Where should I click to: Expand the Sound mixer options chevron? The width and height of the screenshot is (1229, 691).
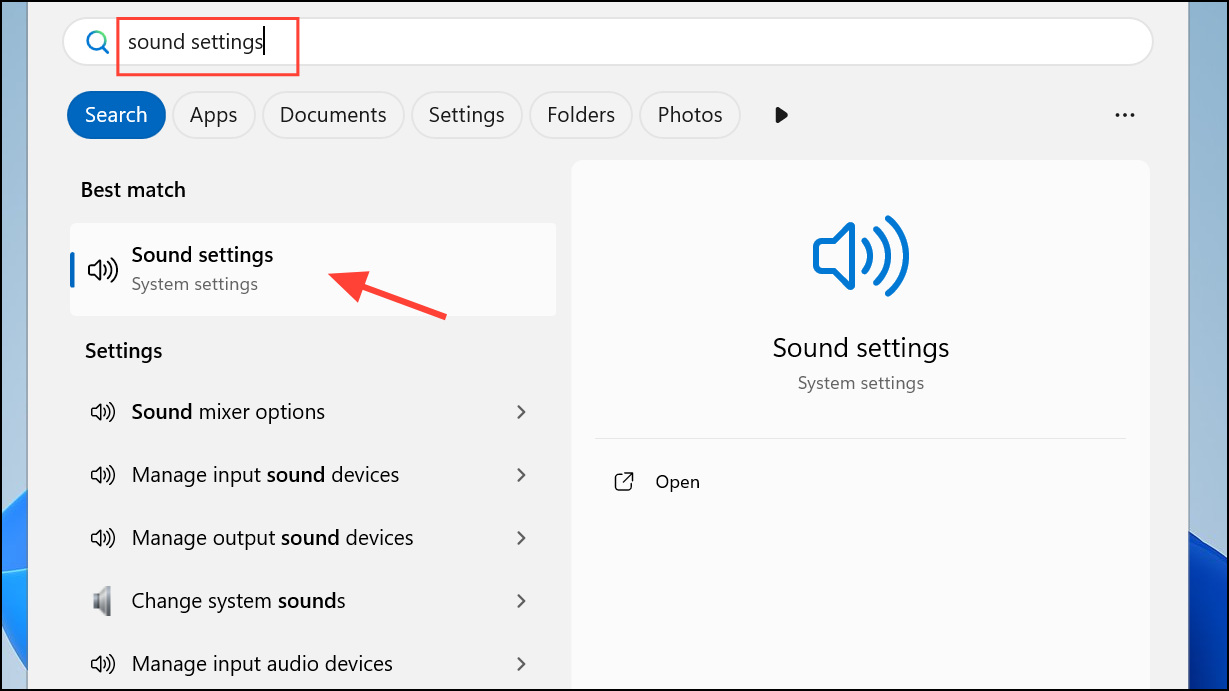coord(521,411)
